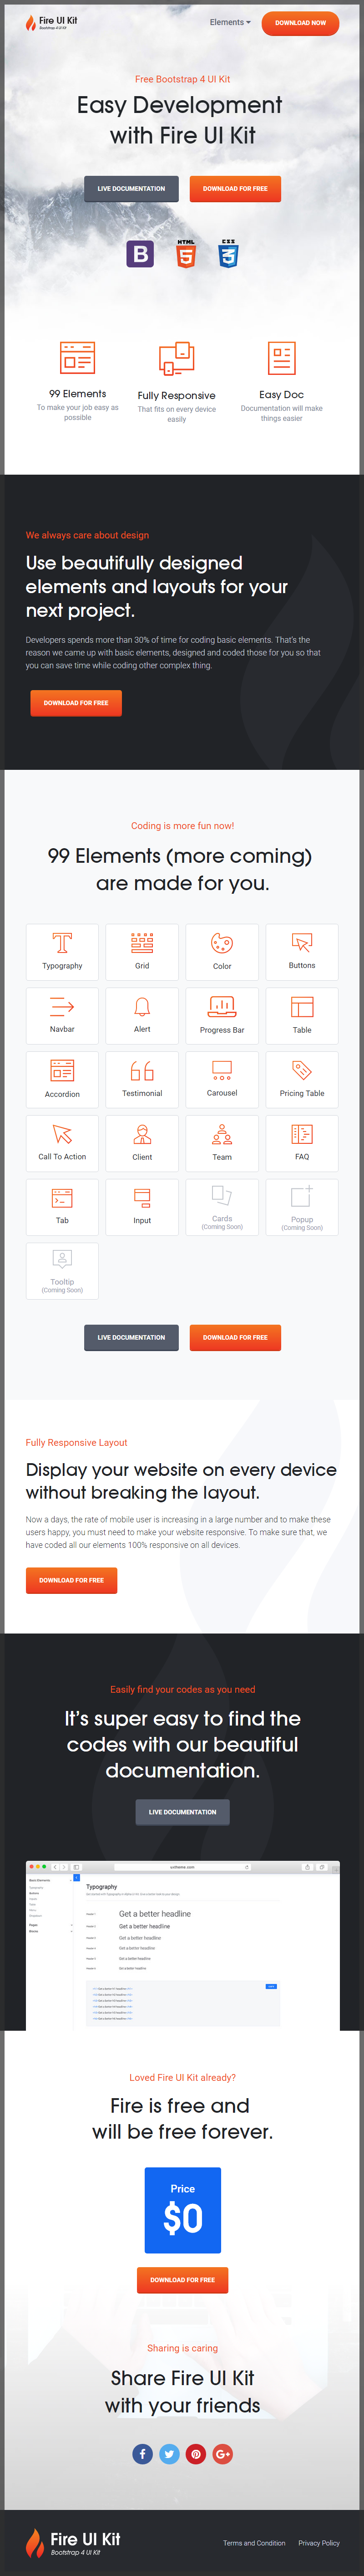
Task: Open the Navbar element card
Action: (62, 1015)
